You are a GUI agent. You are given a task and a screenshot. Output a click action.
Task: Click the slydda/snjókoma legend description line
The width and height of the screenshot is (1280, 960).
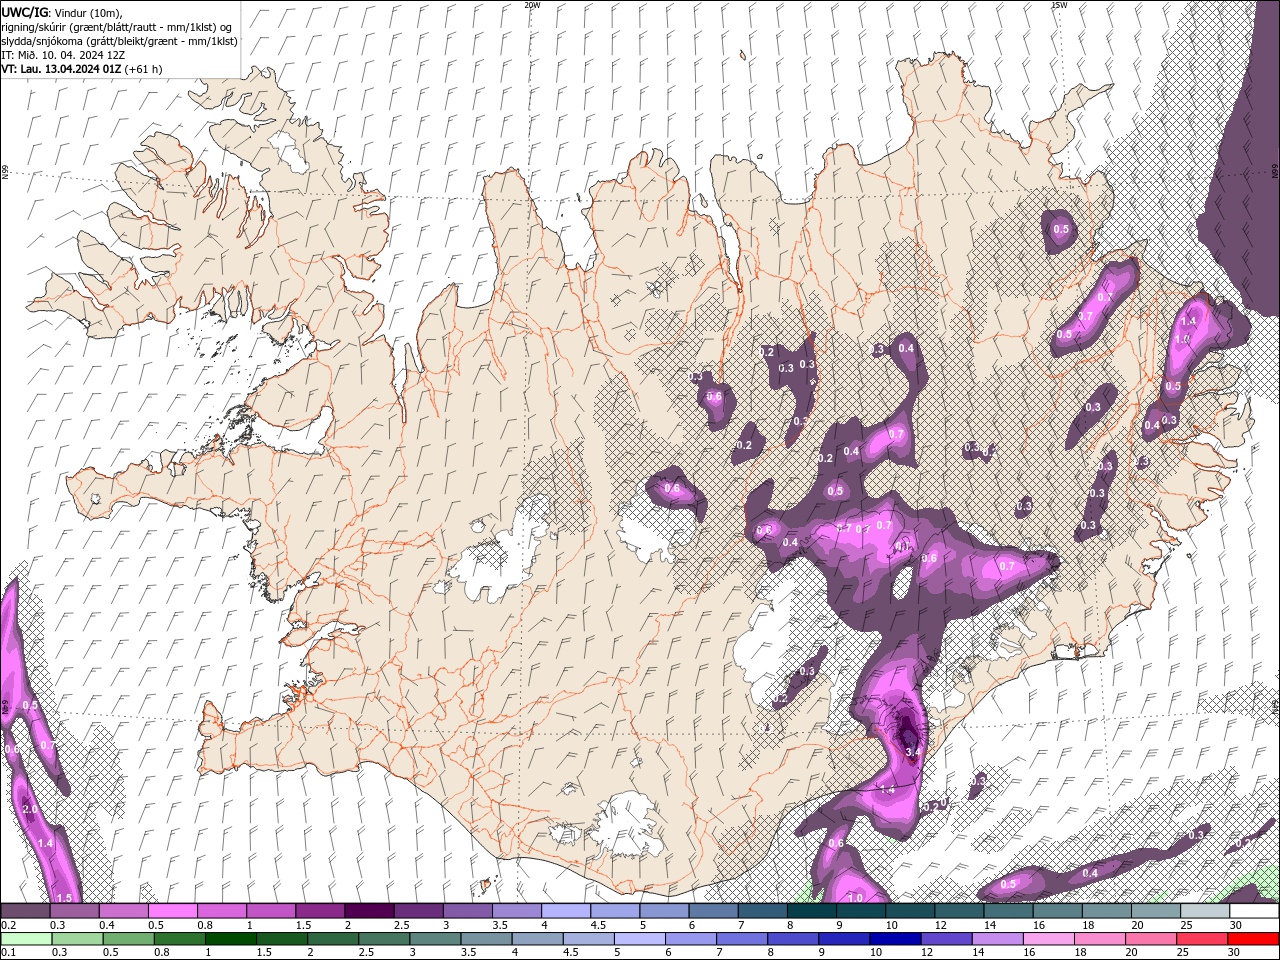[119, 41]
